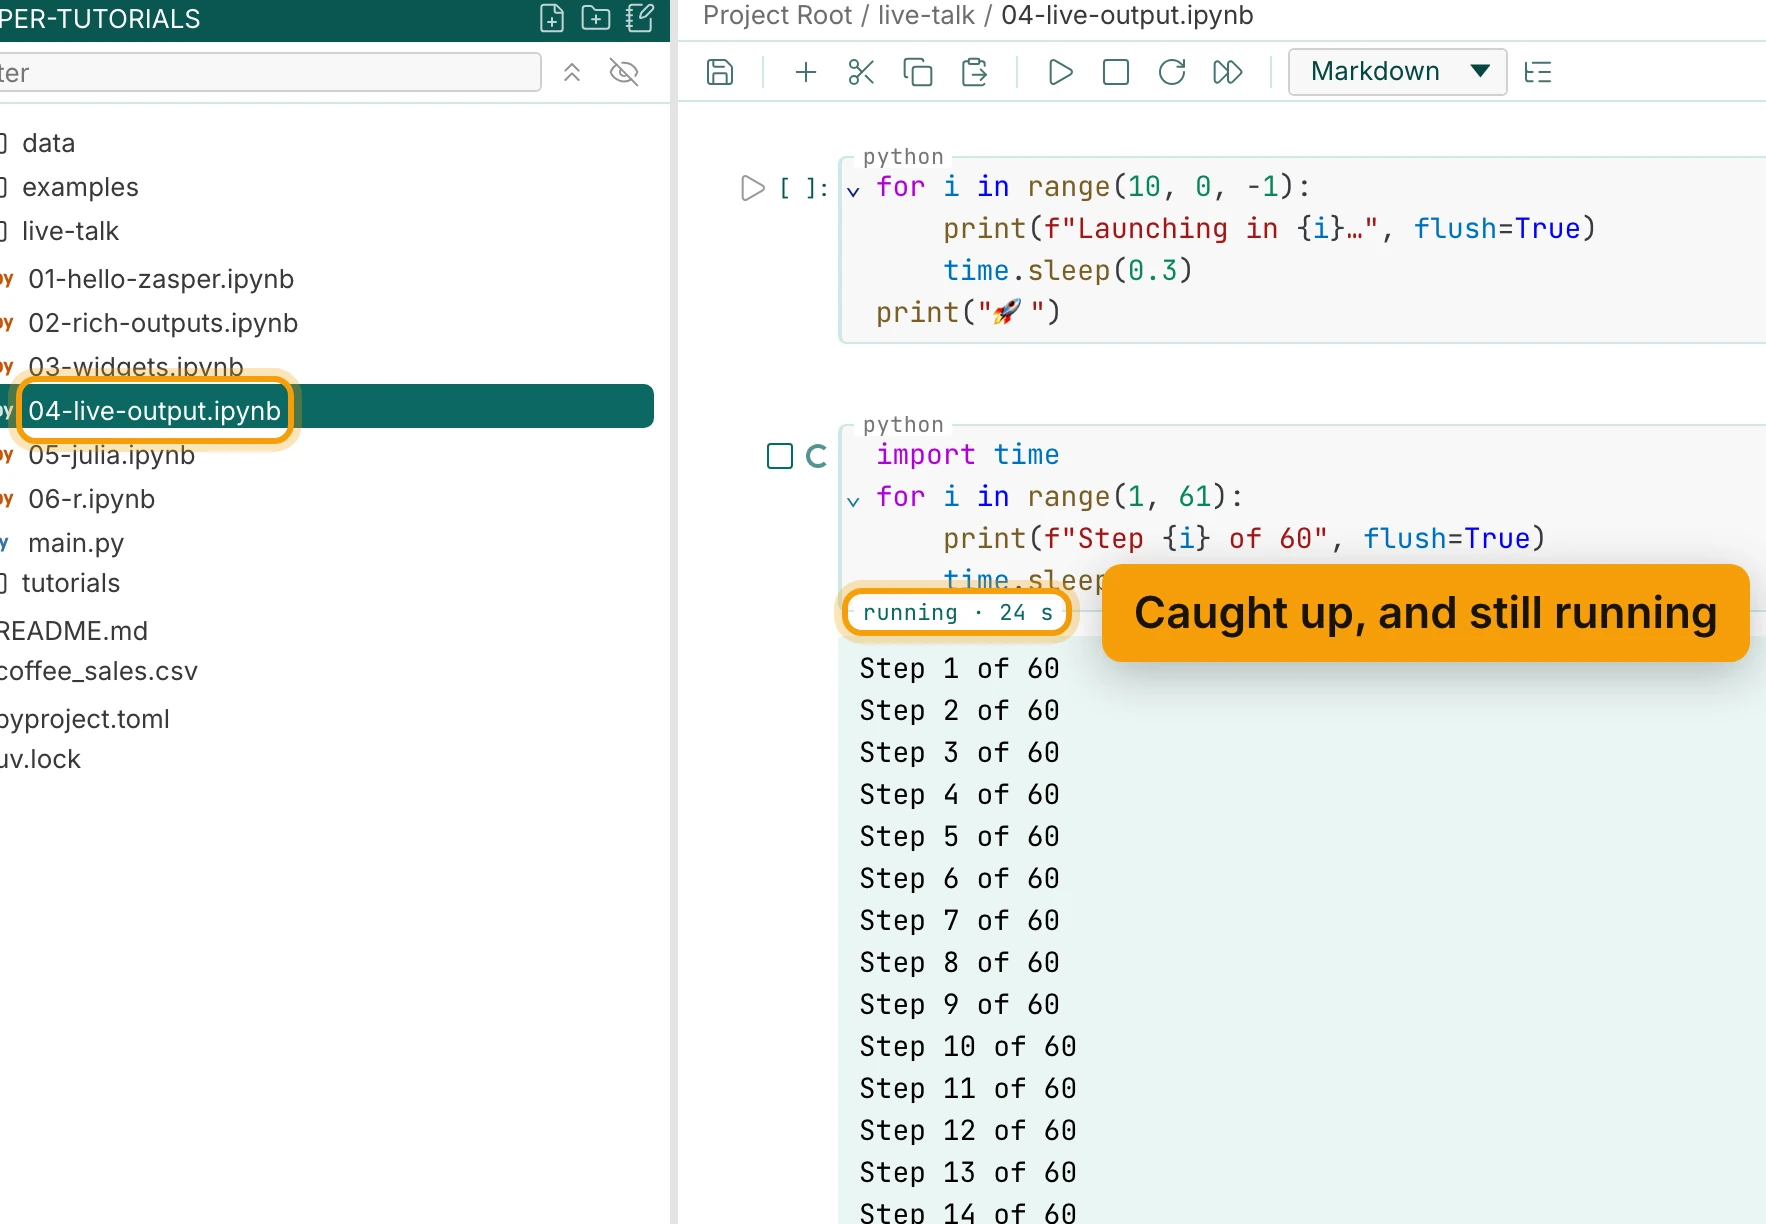Open the live-talk folder in tree

[x=70, y=231]
